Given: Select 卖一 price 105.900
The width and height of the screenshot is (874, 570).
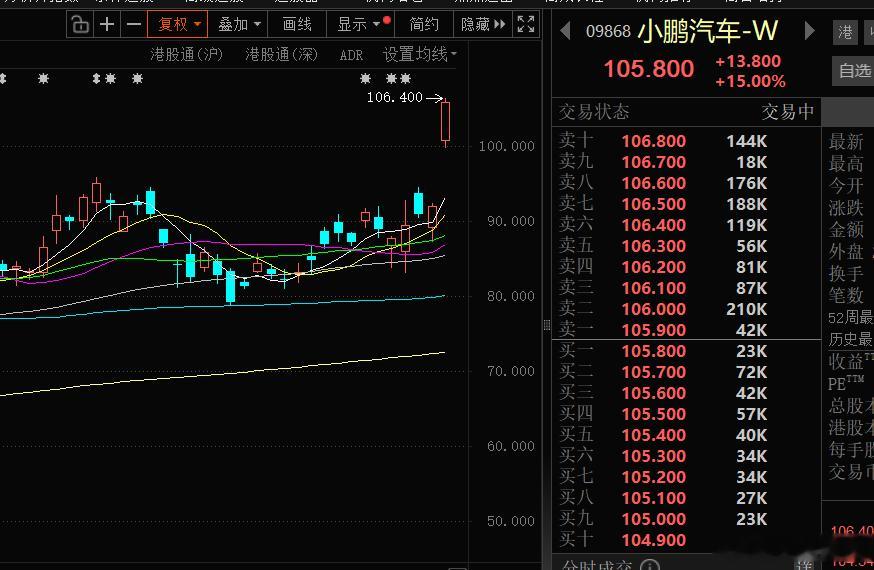Looking at the screenshot, I should point(654,330).
